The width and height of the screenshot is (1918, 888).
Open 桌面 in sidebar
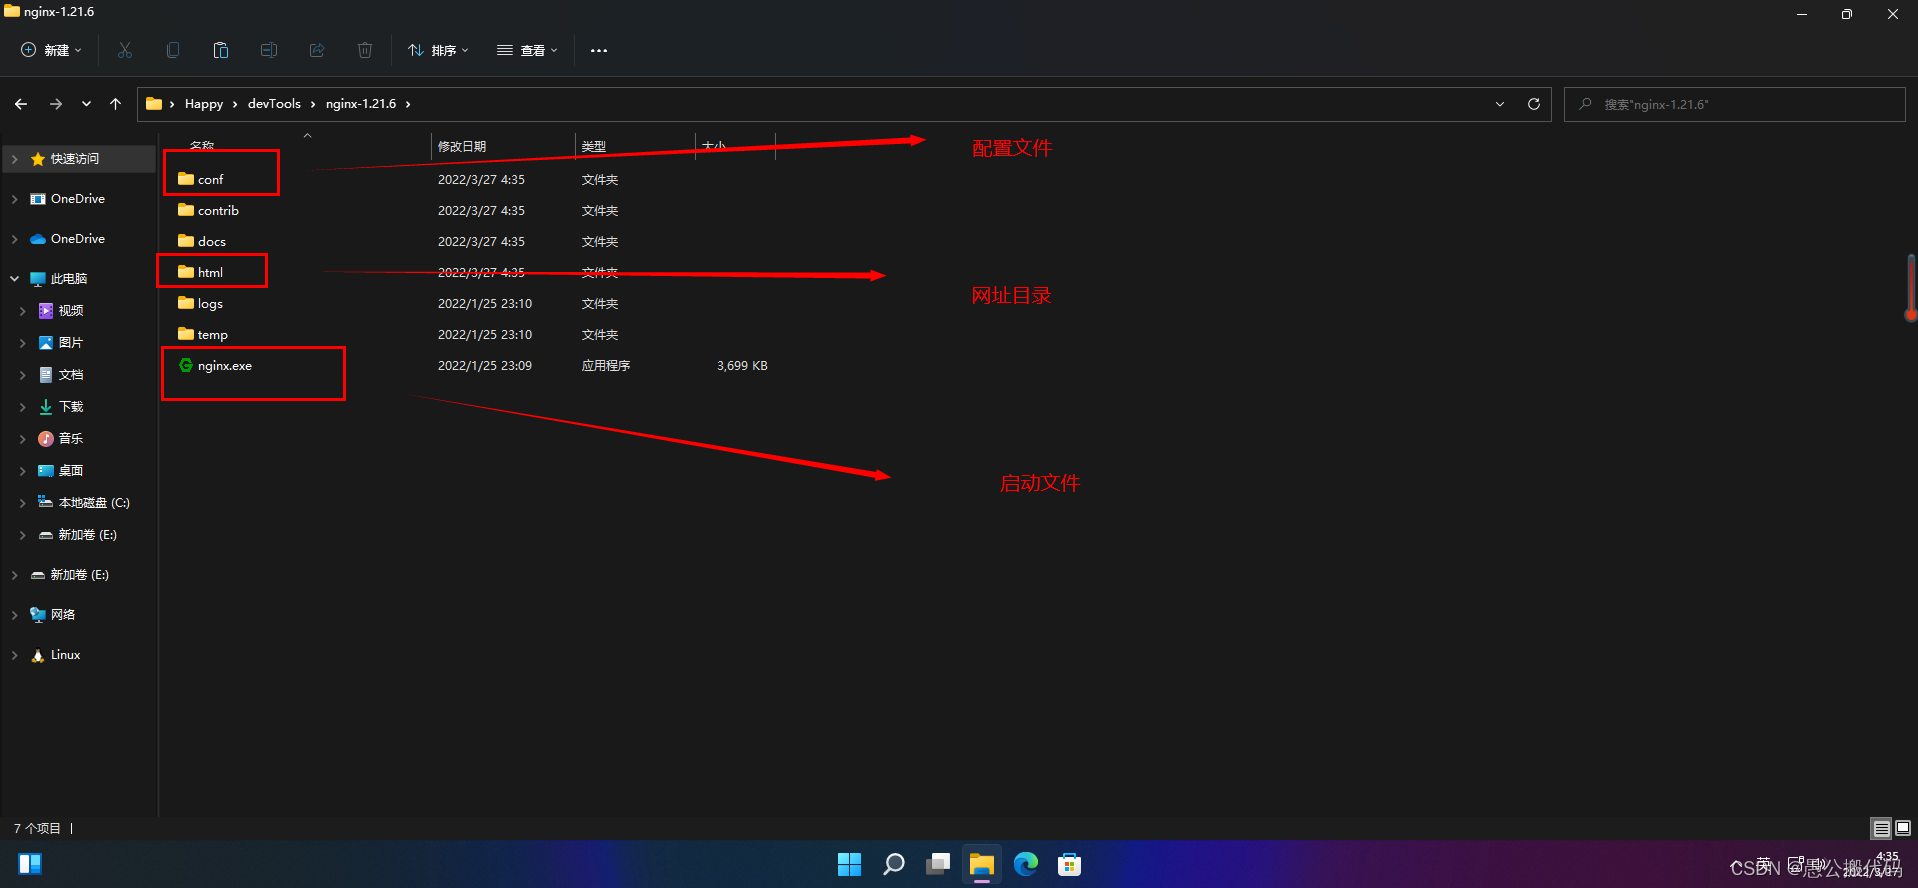pyautogui.click(x=71, y=471)
